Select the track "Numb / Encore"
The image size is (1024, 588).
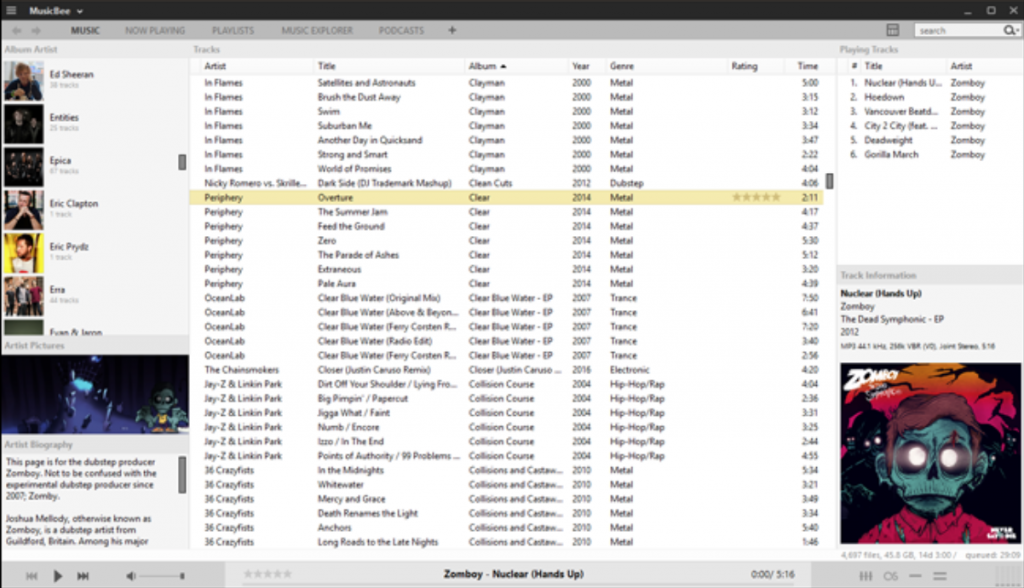point(348,428)
